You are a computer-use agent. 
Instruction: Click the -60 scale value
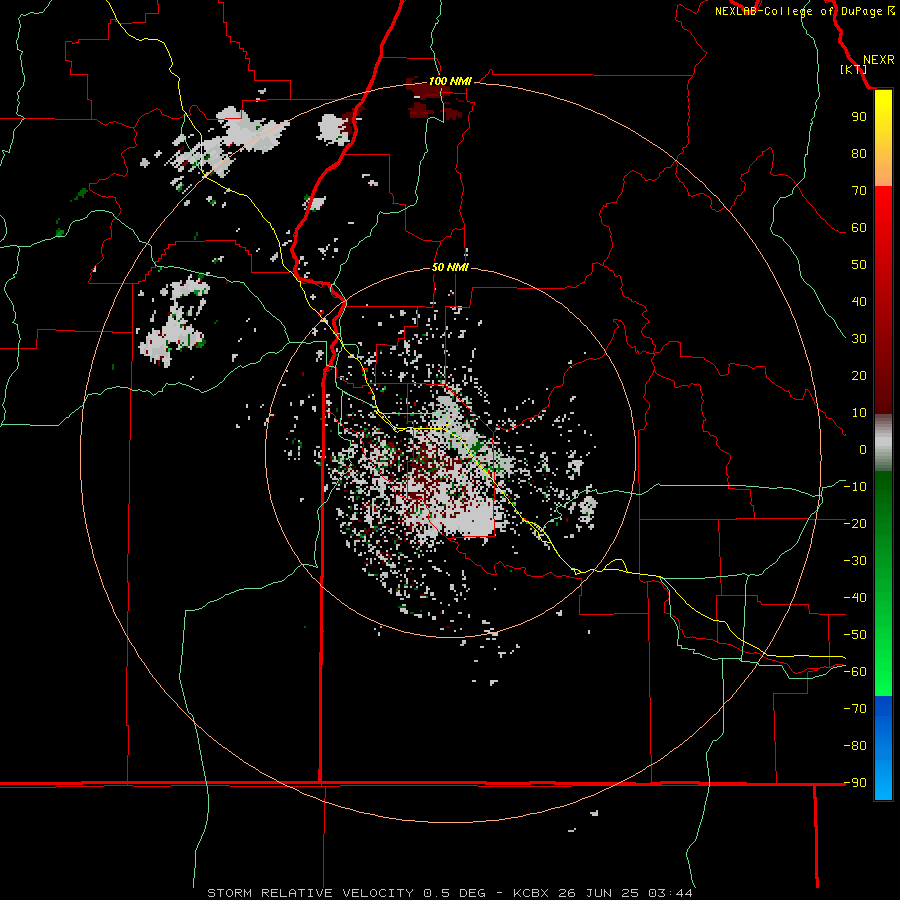pyautogui.click(x=855, y=672)
